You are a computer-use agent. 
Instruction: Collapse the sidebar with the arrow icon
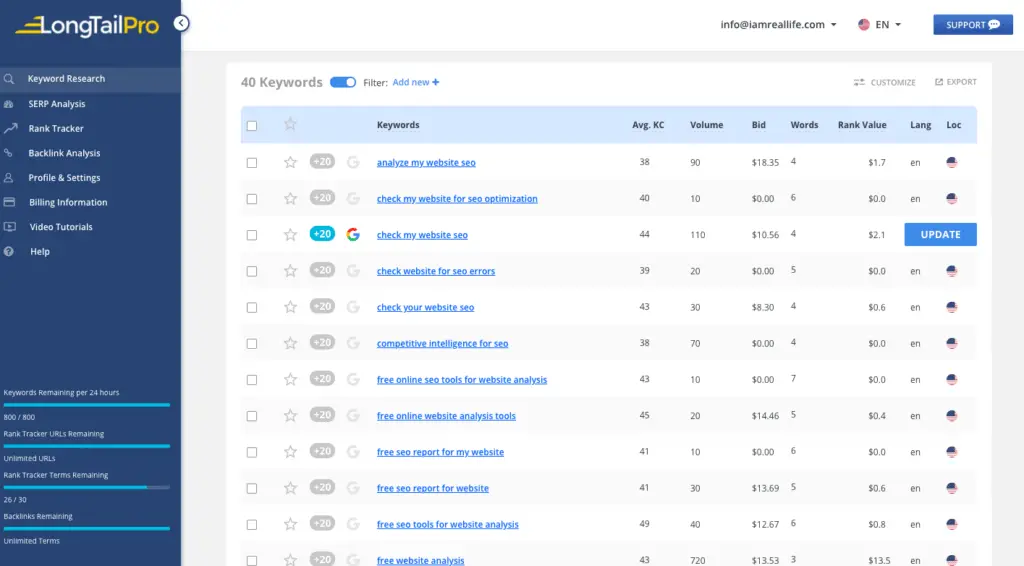[x=181, y=24]
